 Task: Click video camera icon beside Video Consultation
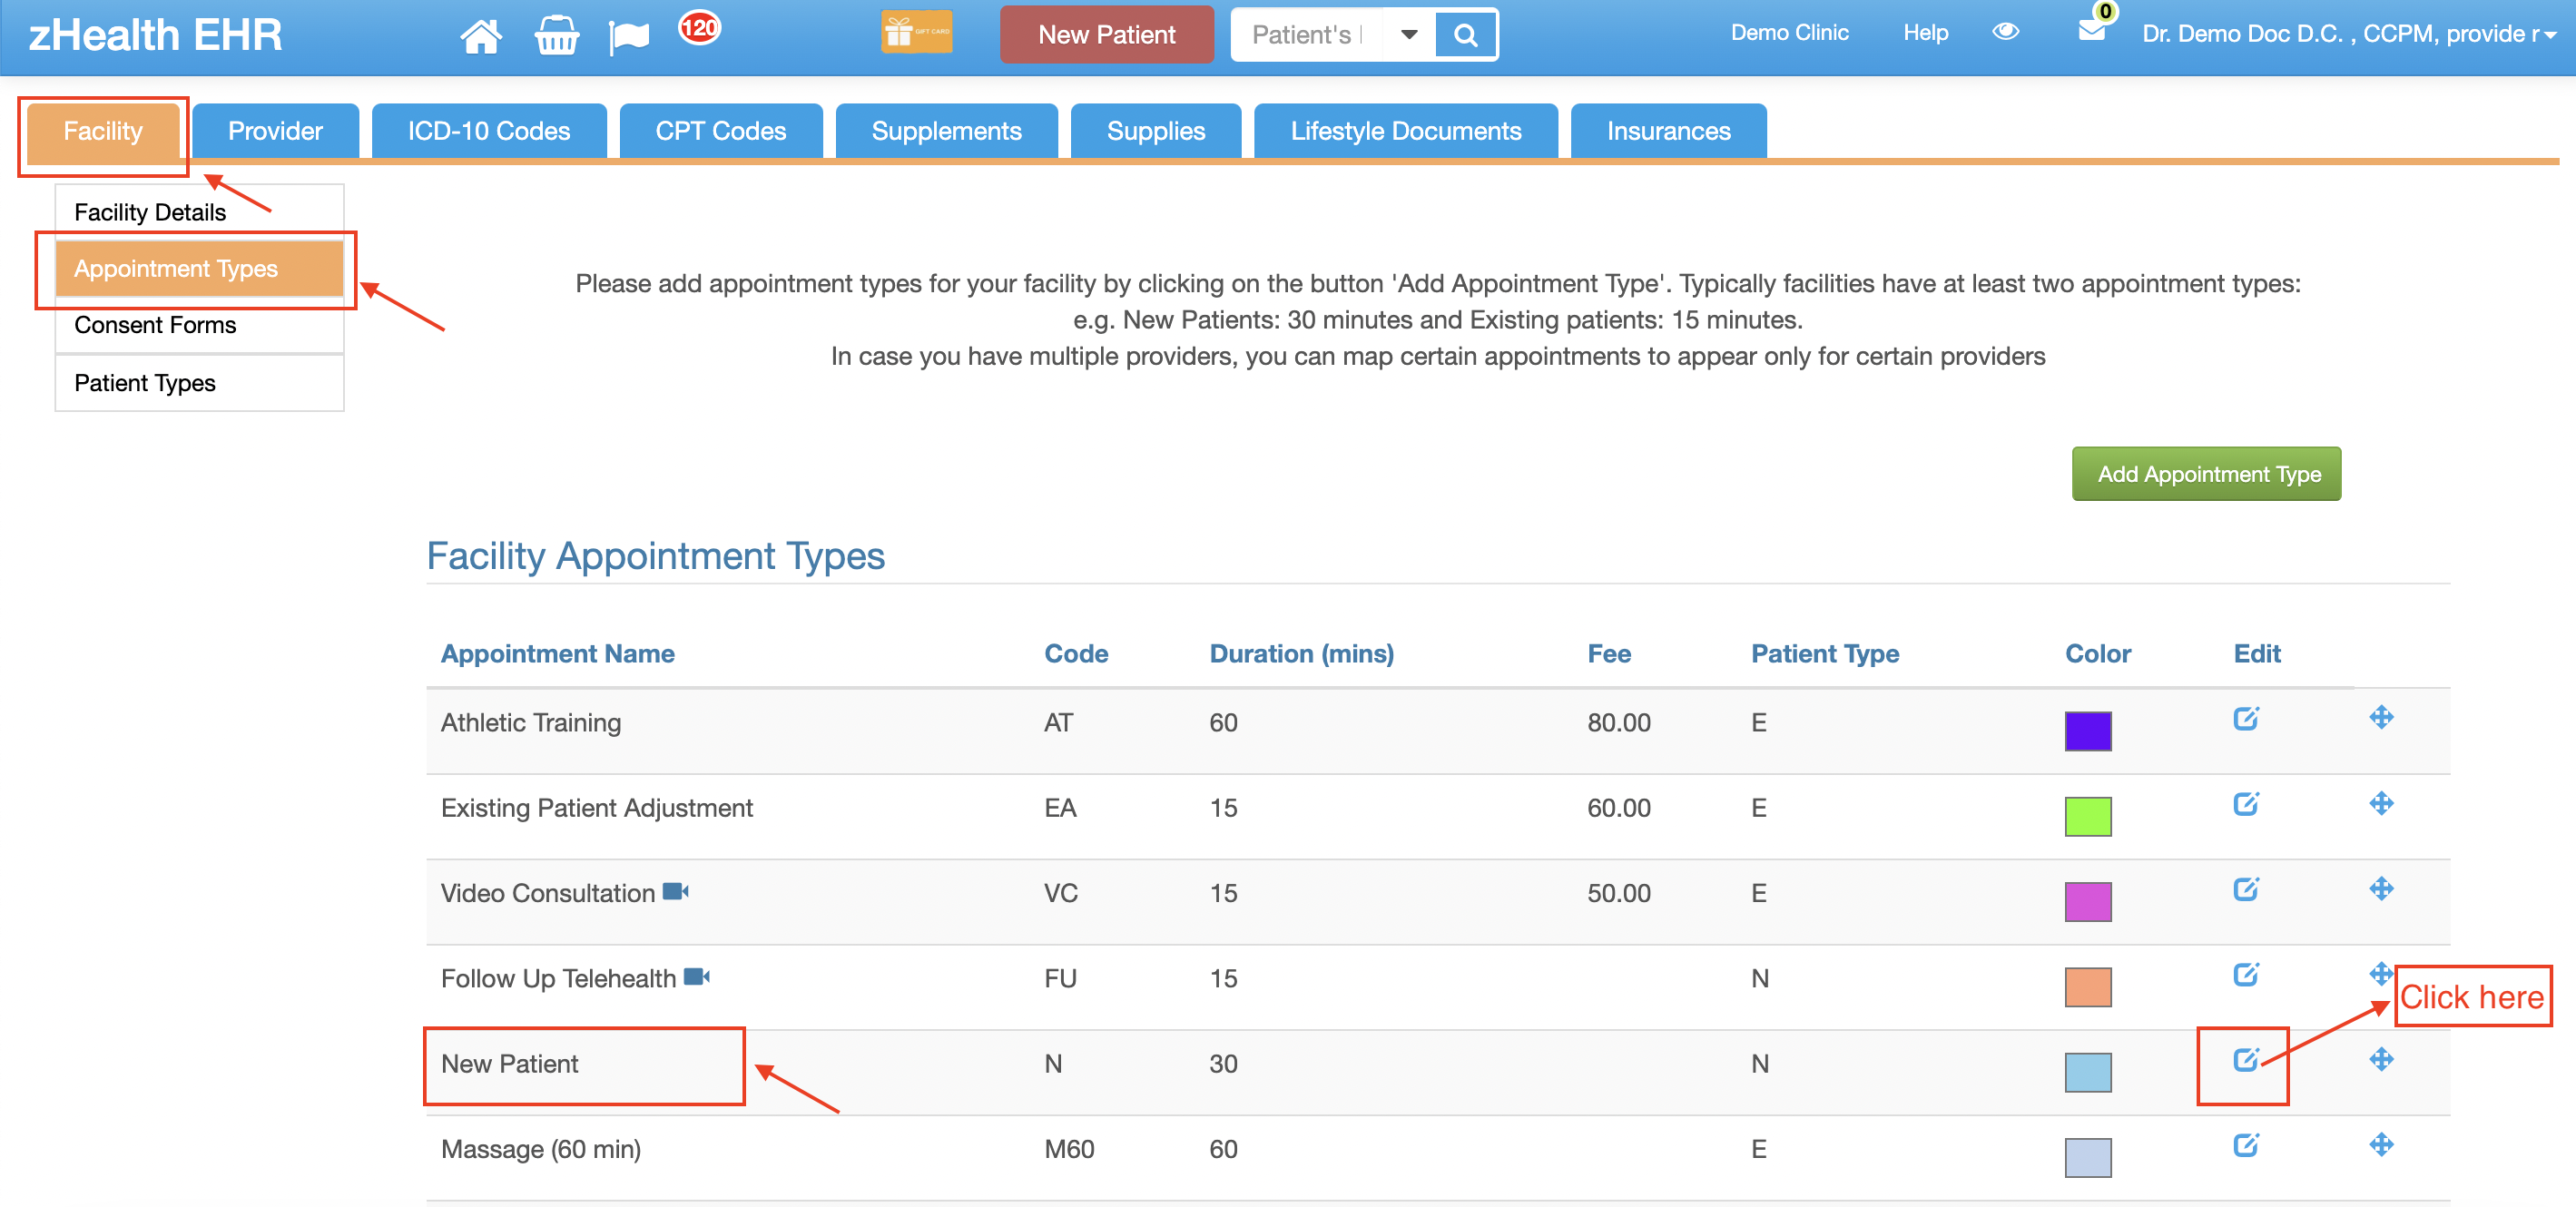click(x=676, y=891)
